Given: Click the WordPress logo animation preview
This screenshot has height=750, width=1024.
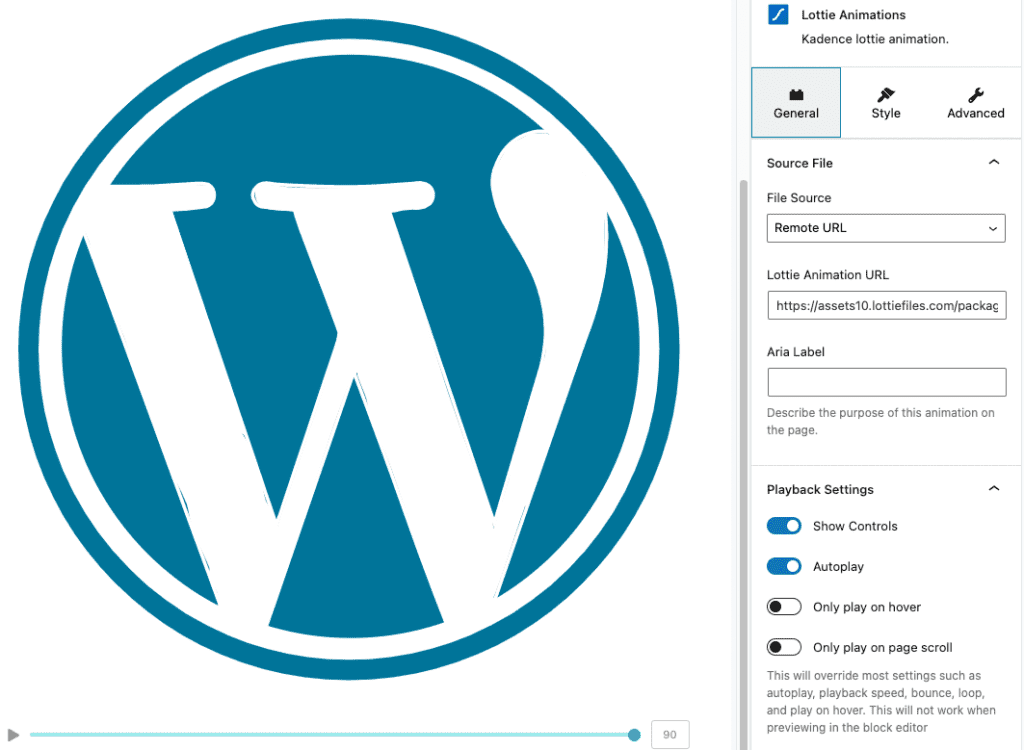Looking at the screenshot, I should click(349, 350).
